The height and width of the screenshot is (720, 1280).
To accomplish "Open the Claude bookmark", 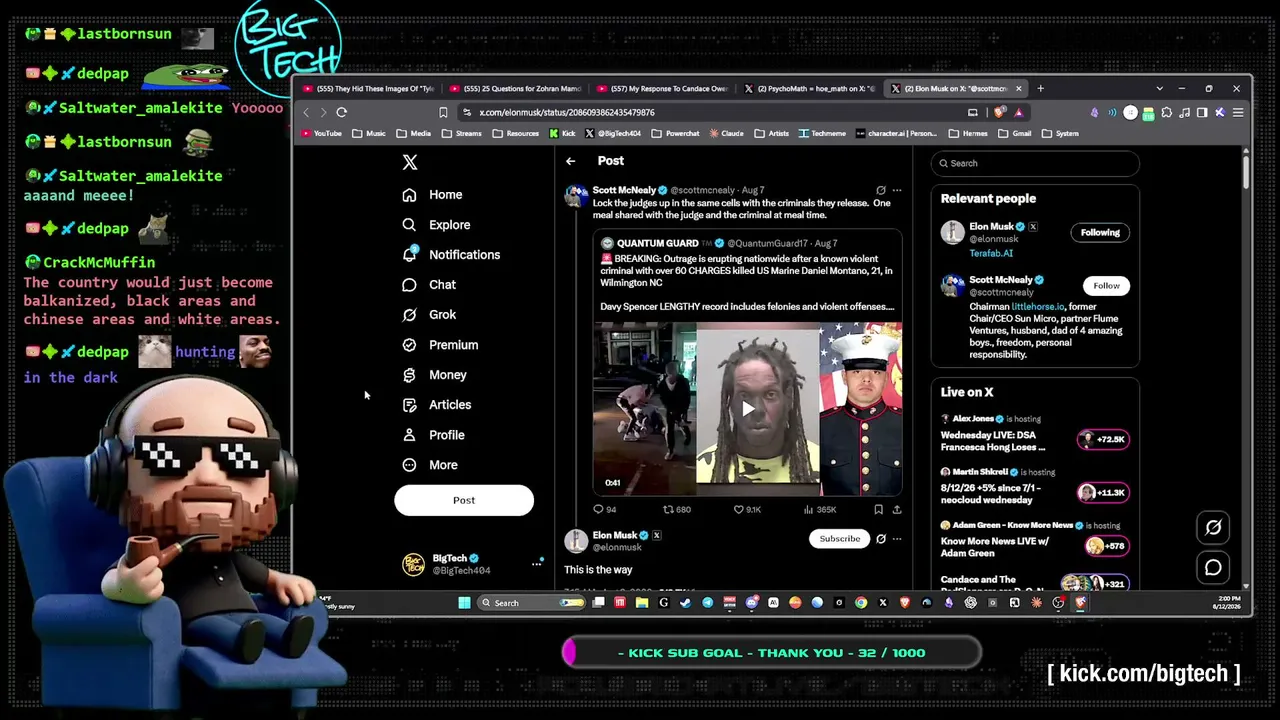I will (x=727, y=133).
